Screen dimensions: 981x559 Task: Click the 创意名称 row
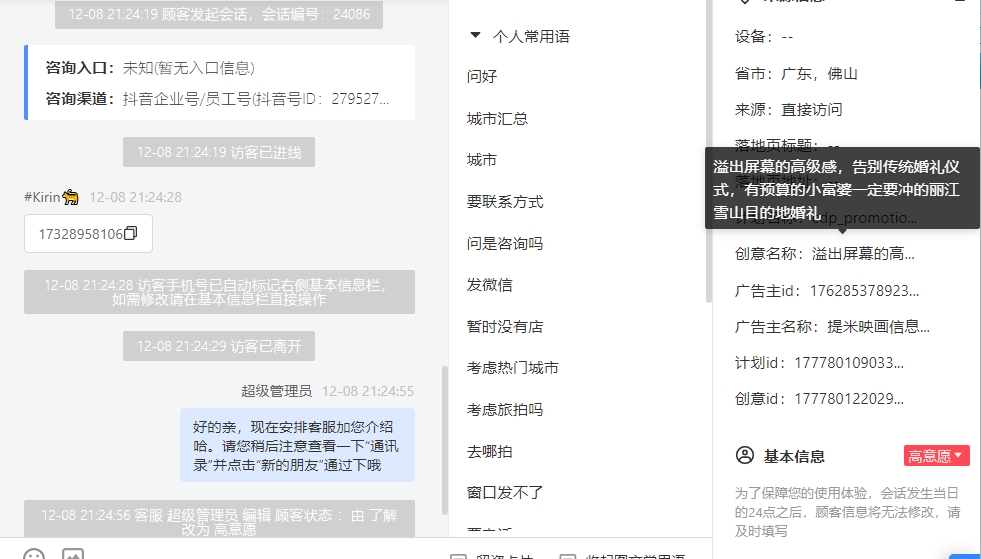tap(825, 254)
